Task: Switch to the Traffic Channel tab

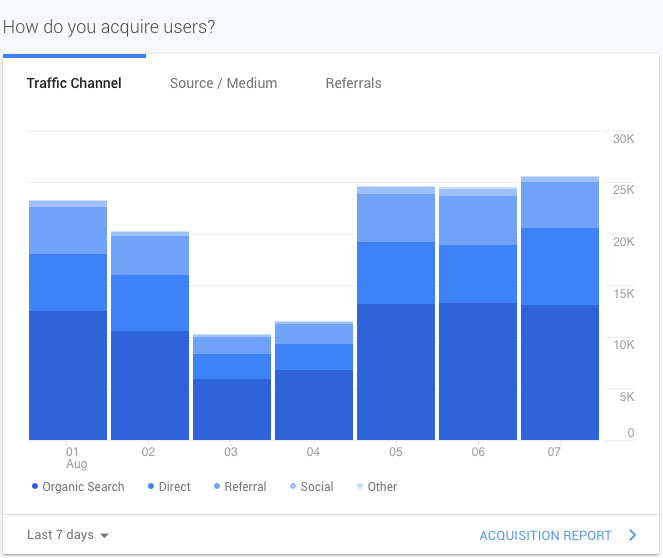Action: click(74, 83)
